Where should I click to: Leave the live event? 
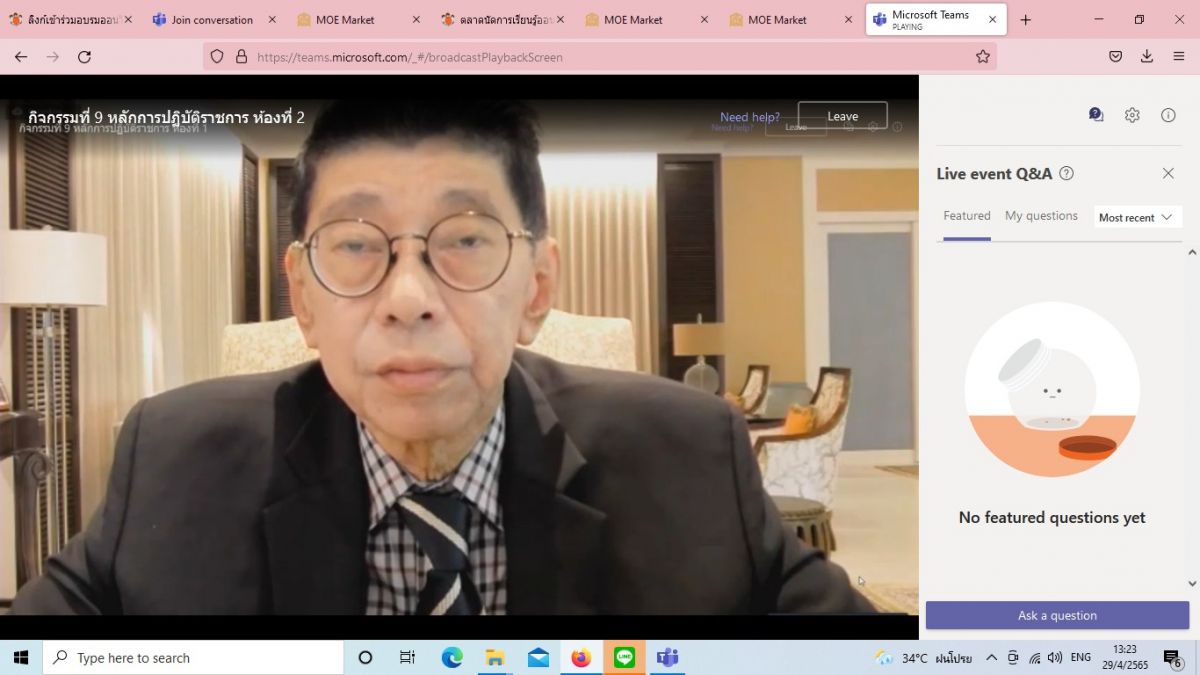pos(842,116)
